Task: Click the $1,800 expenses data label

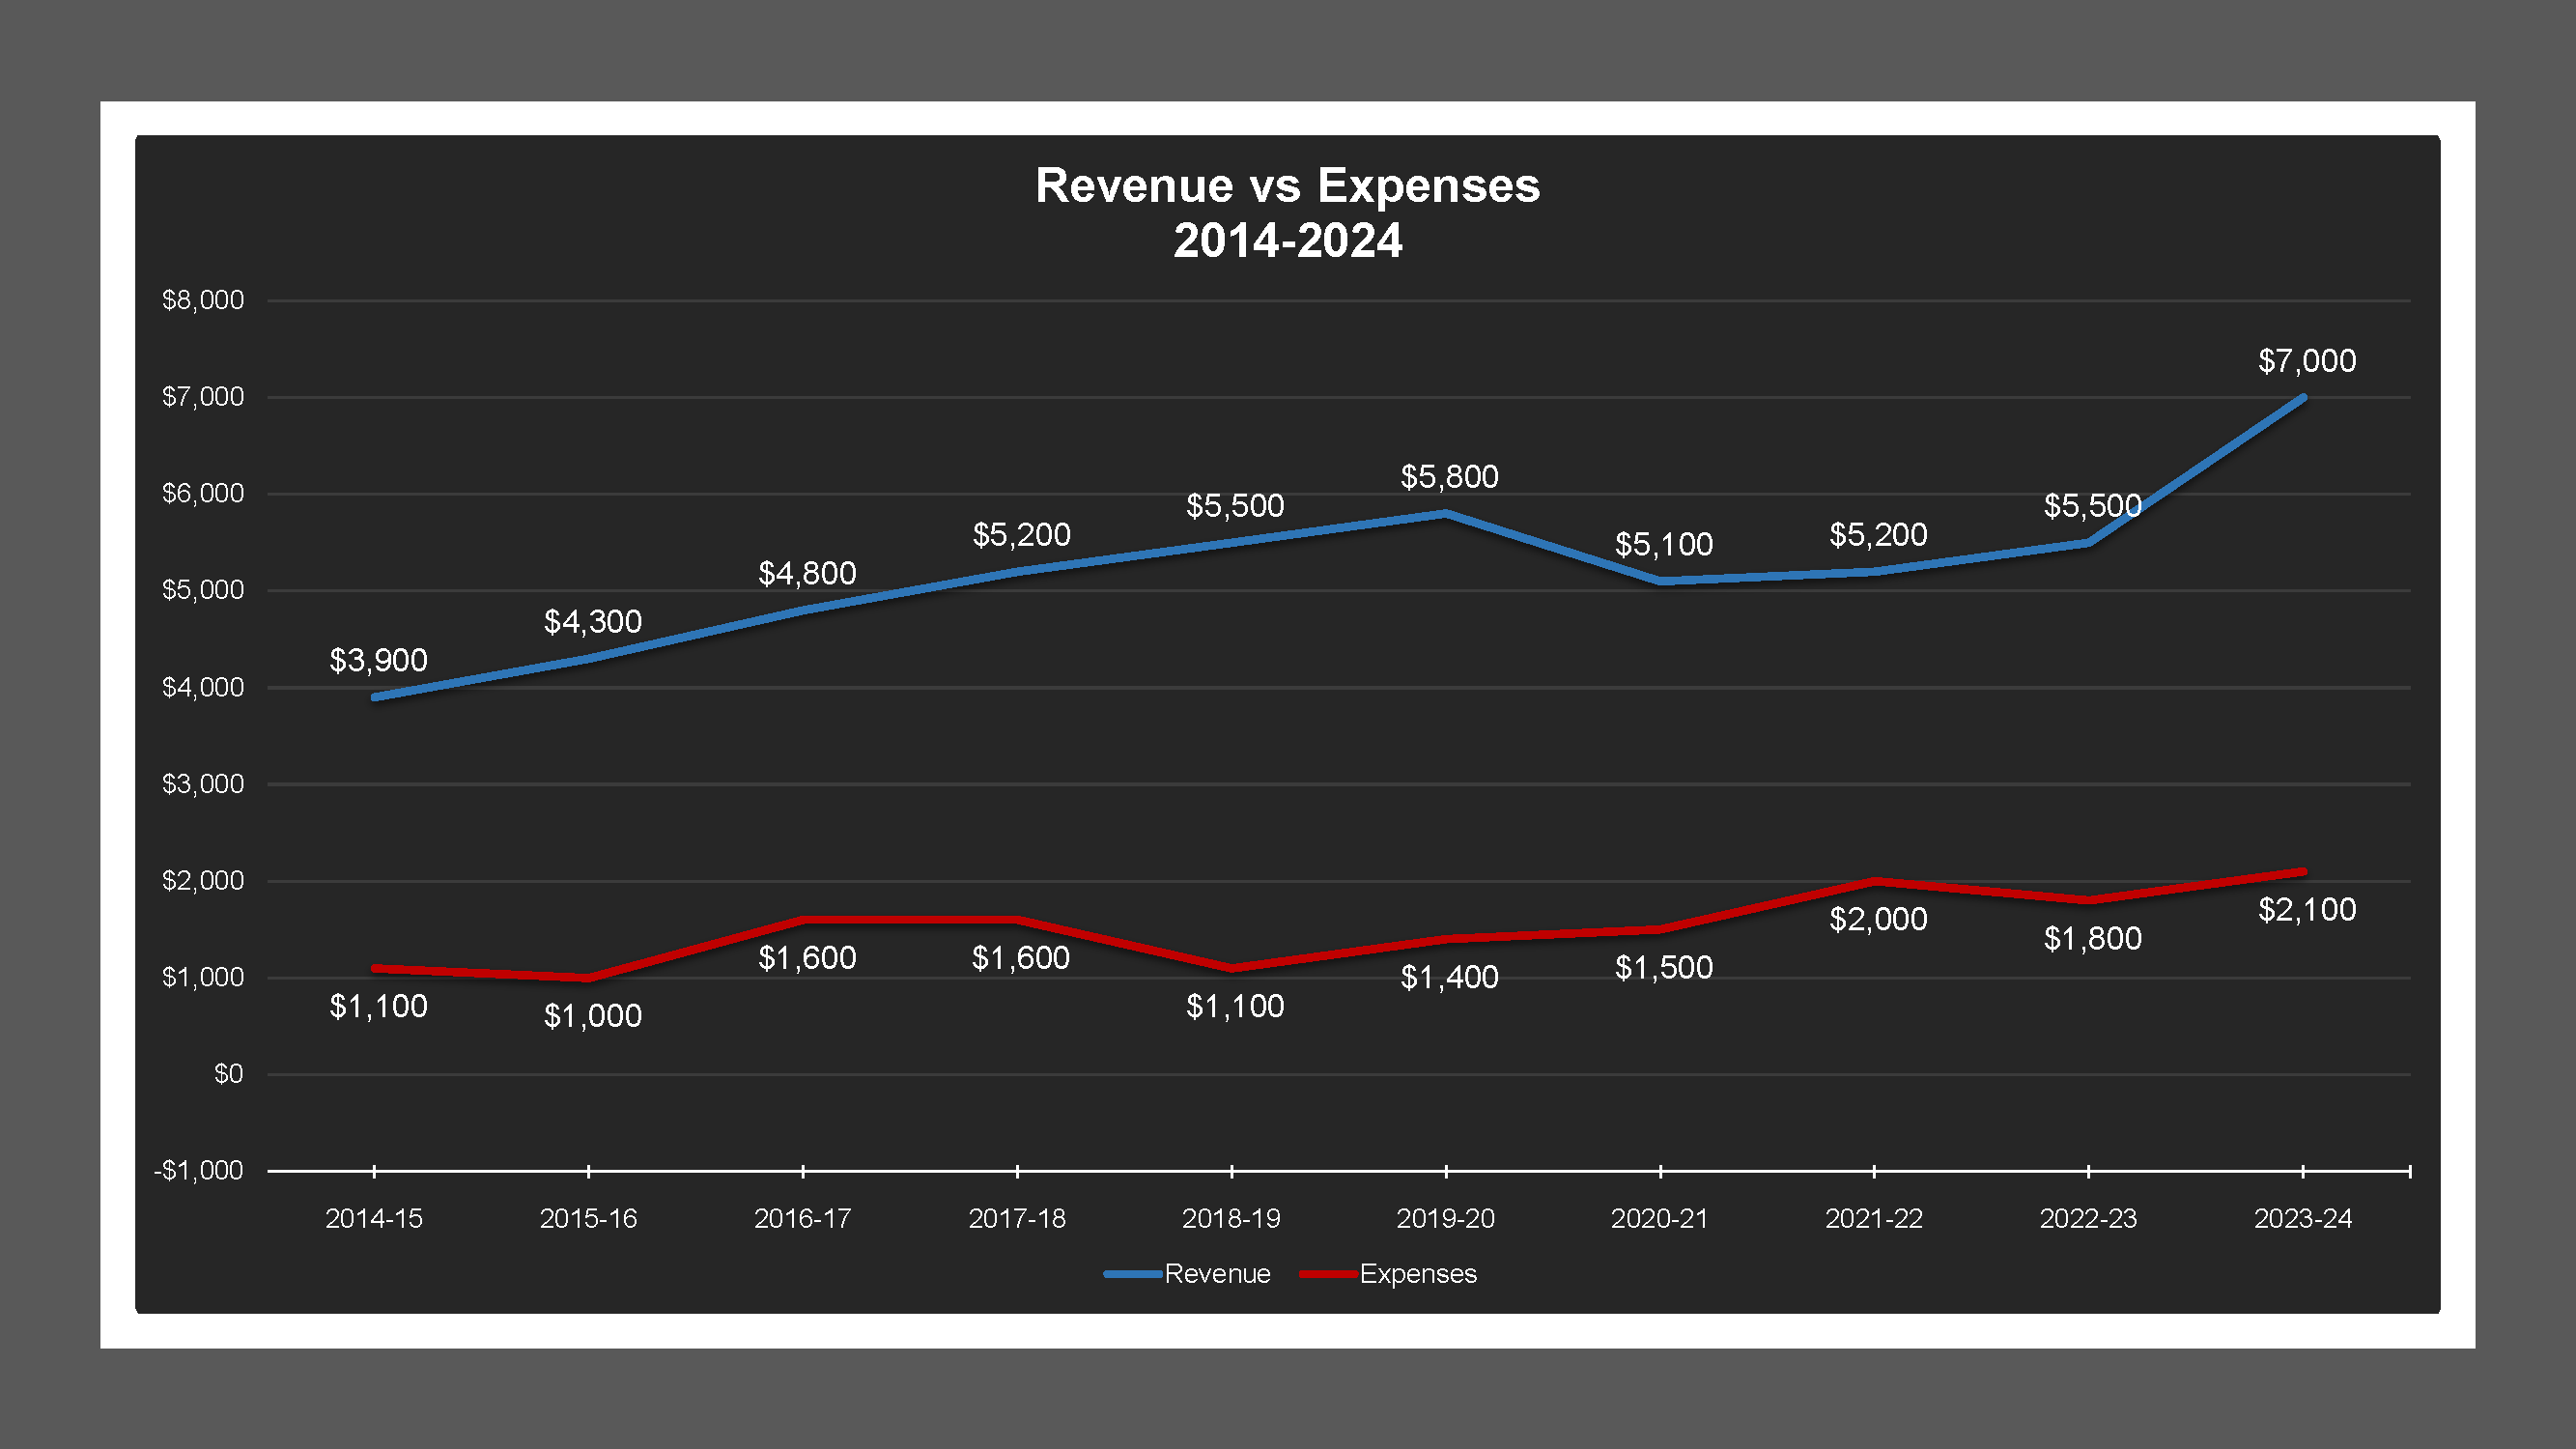Action: (x=2093, y=938)
